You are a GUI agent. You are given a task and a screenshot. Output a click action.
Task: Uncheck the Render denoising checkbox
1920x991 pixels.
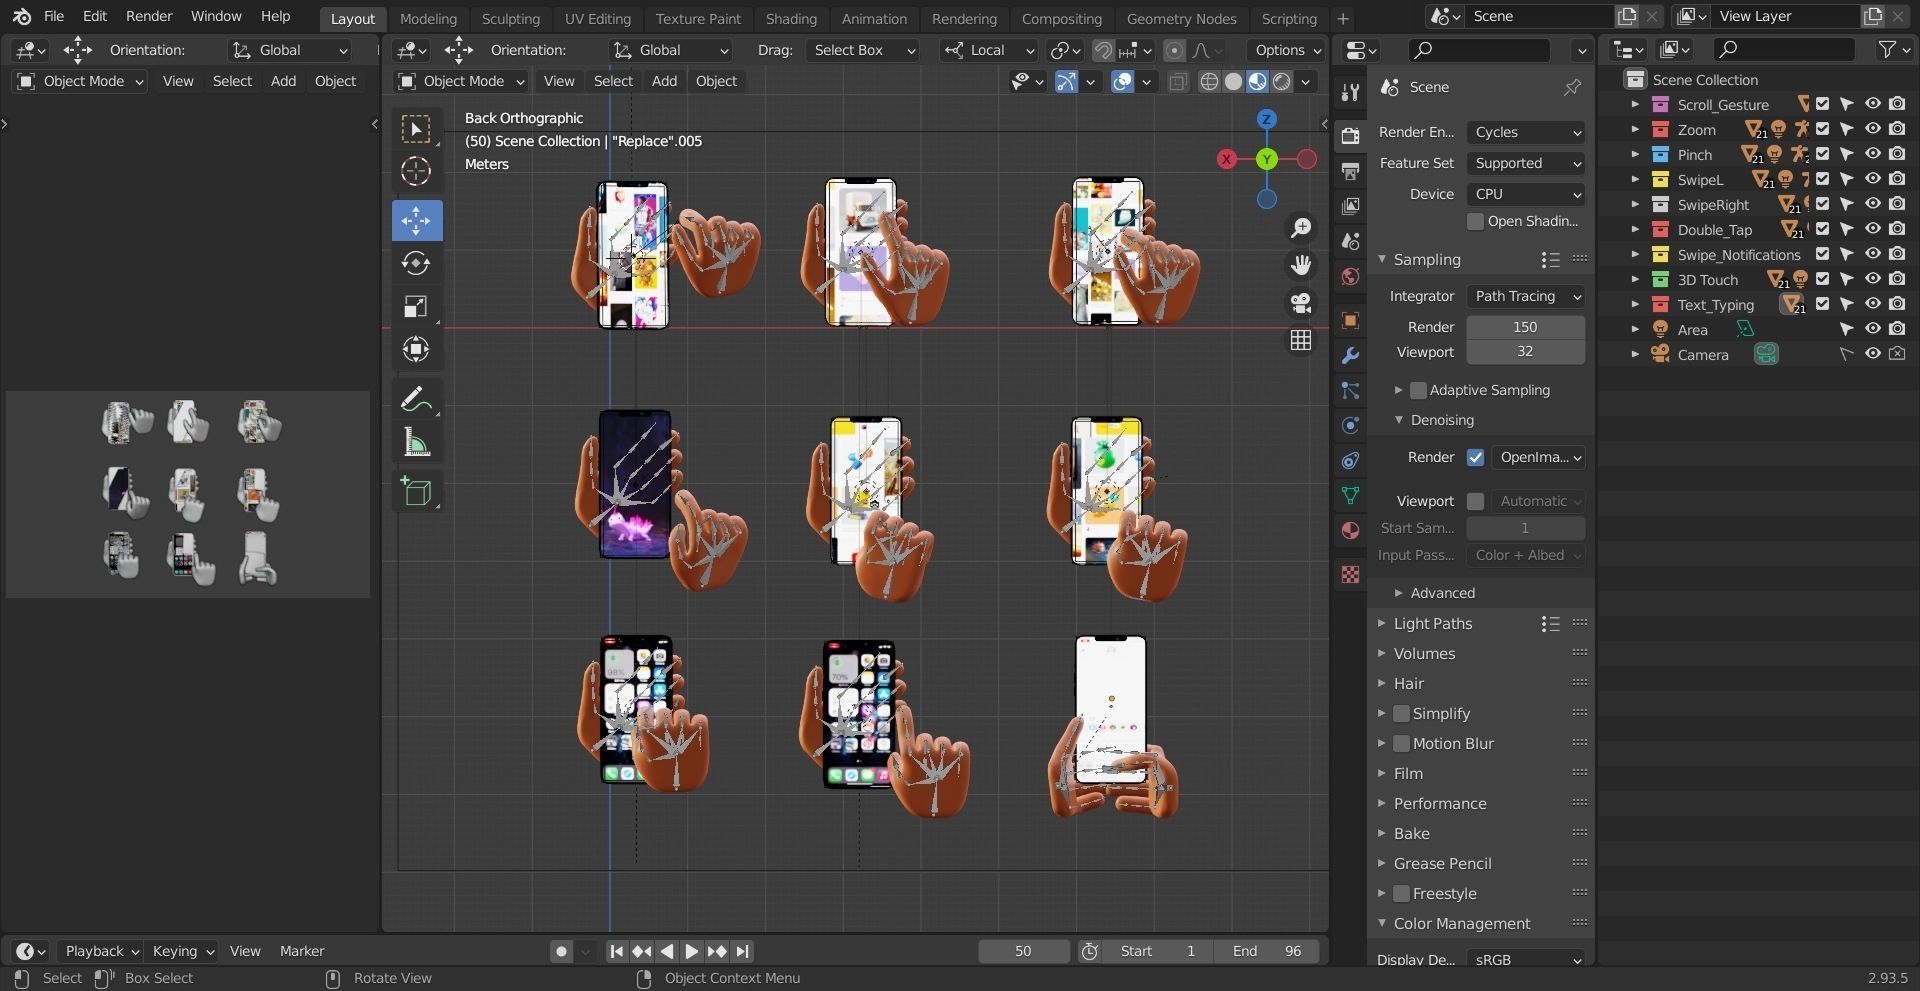[1475, 457]
